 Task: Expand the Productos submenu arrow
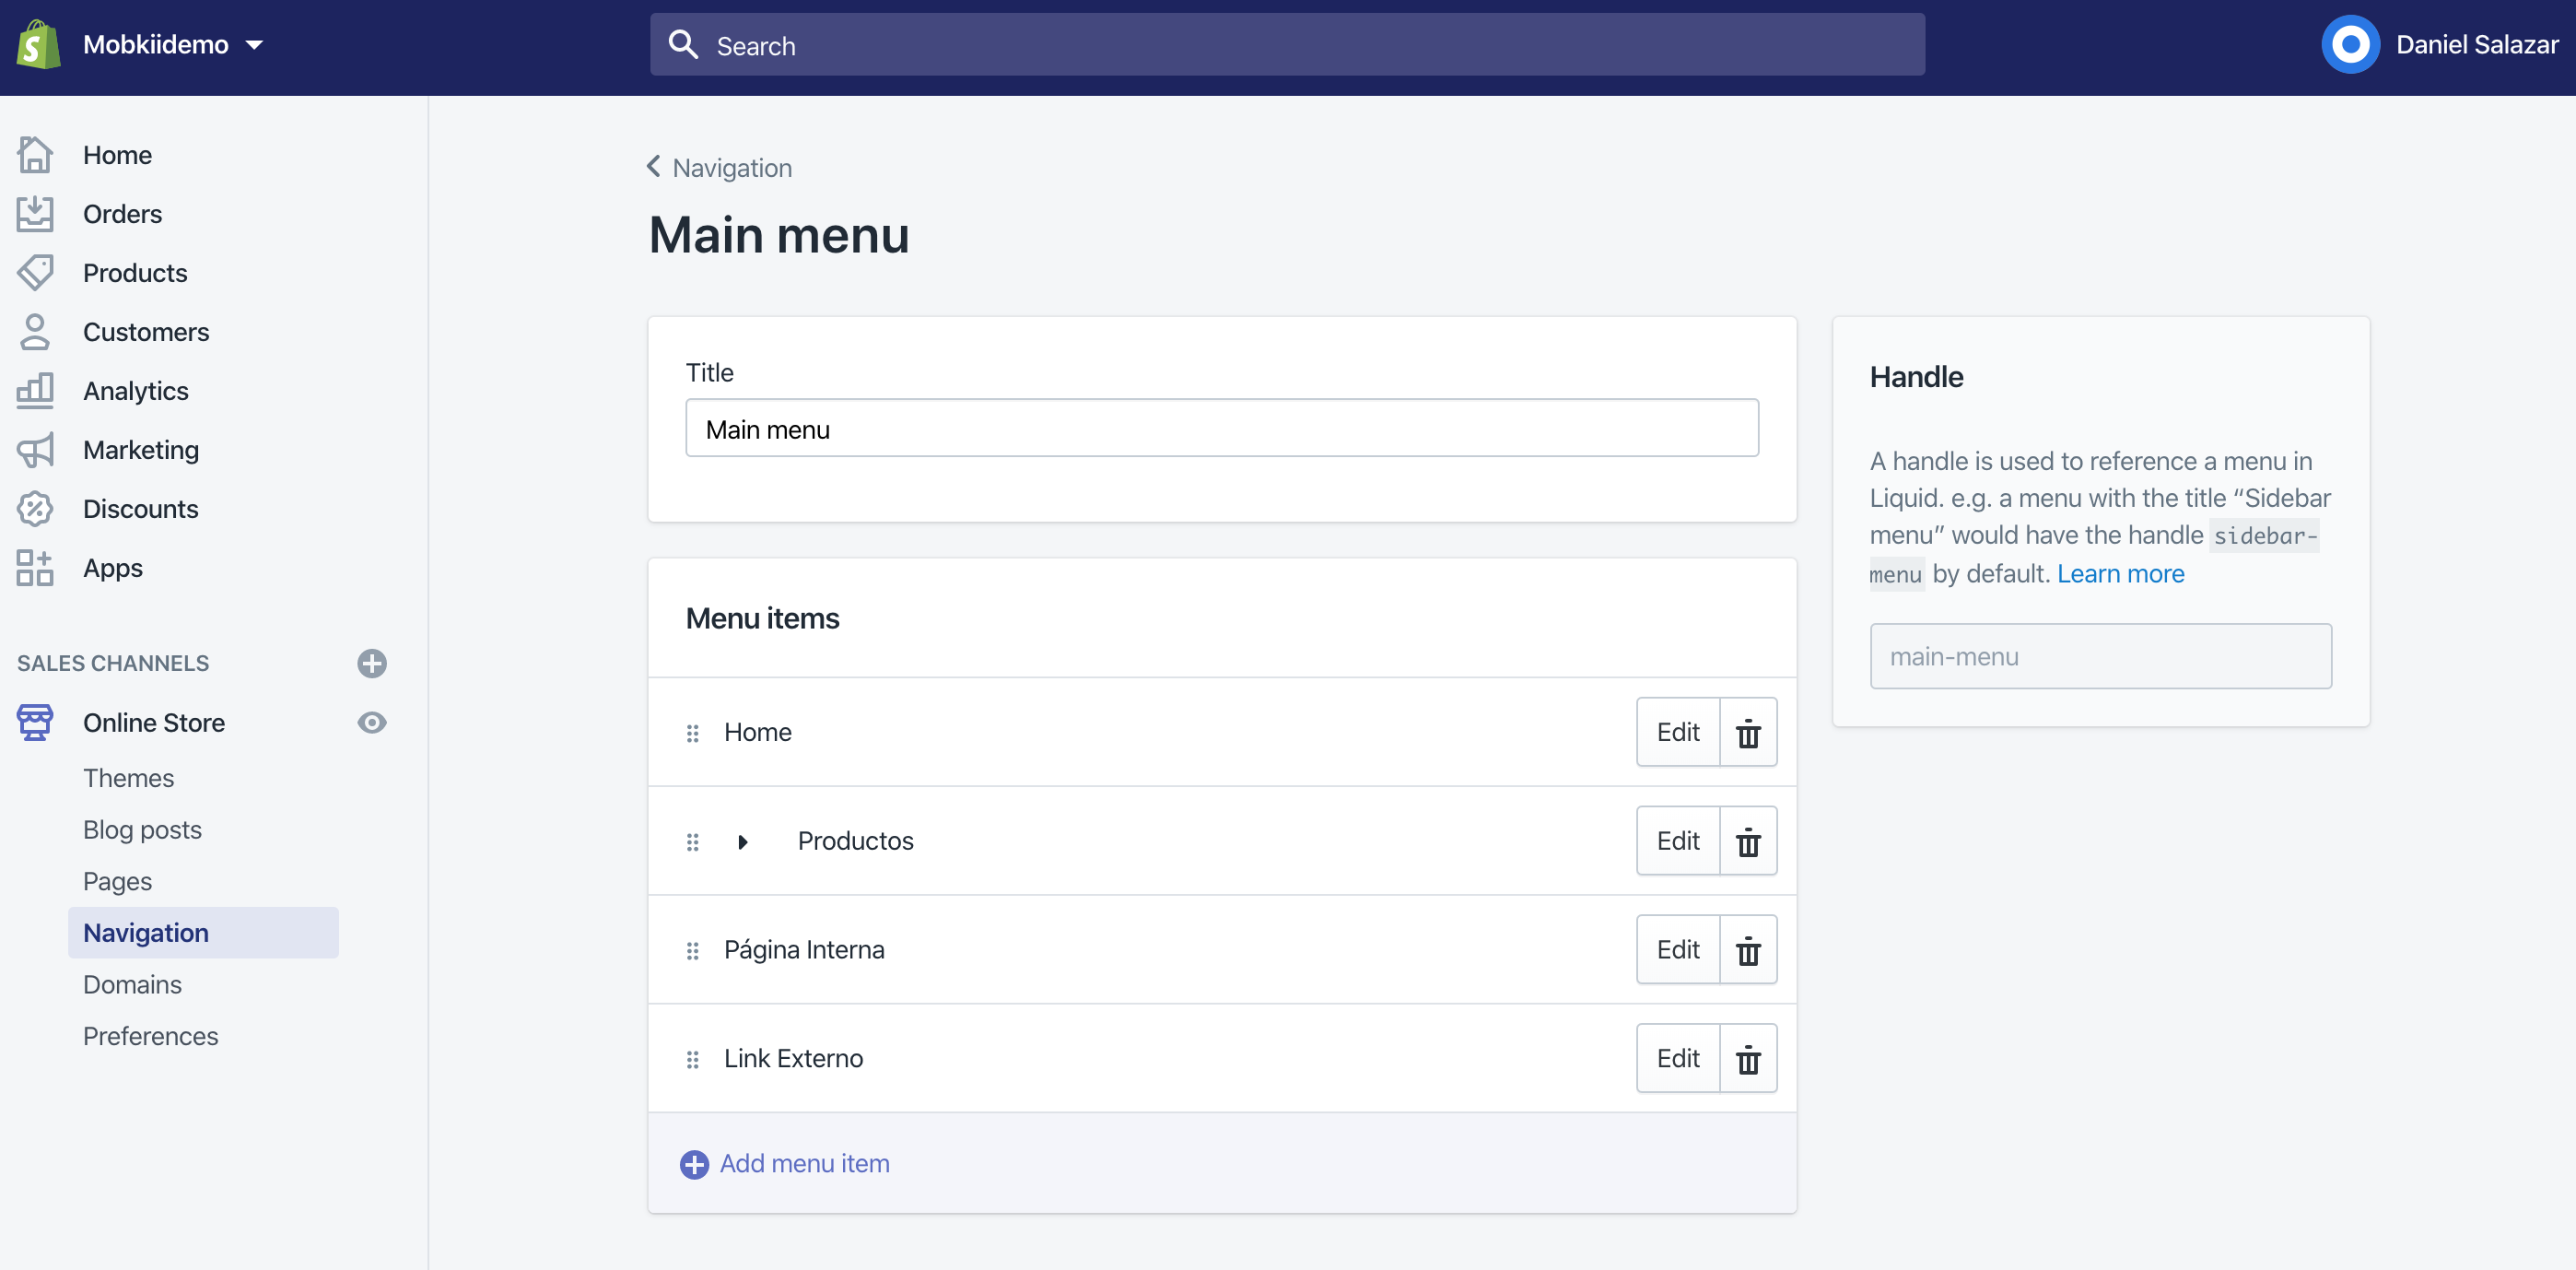point(743,842)
